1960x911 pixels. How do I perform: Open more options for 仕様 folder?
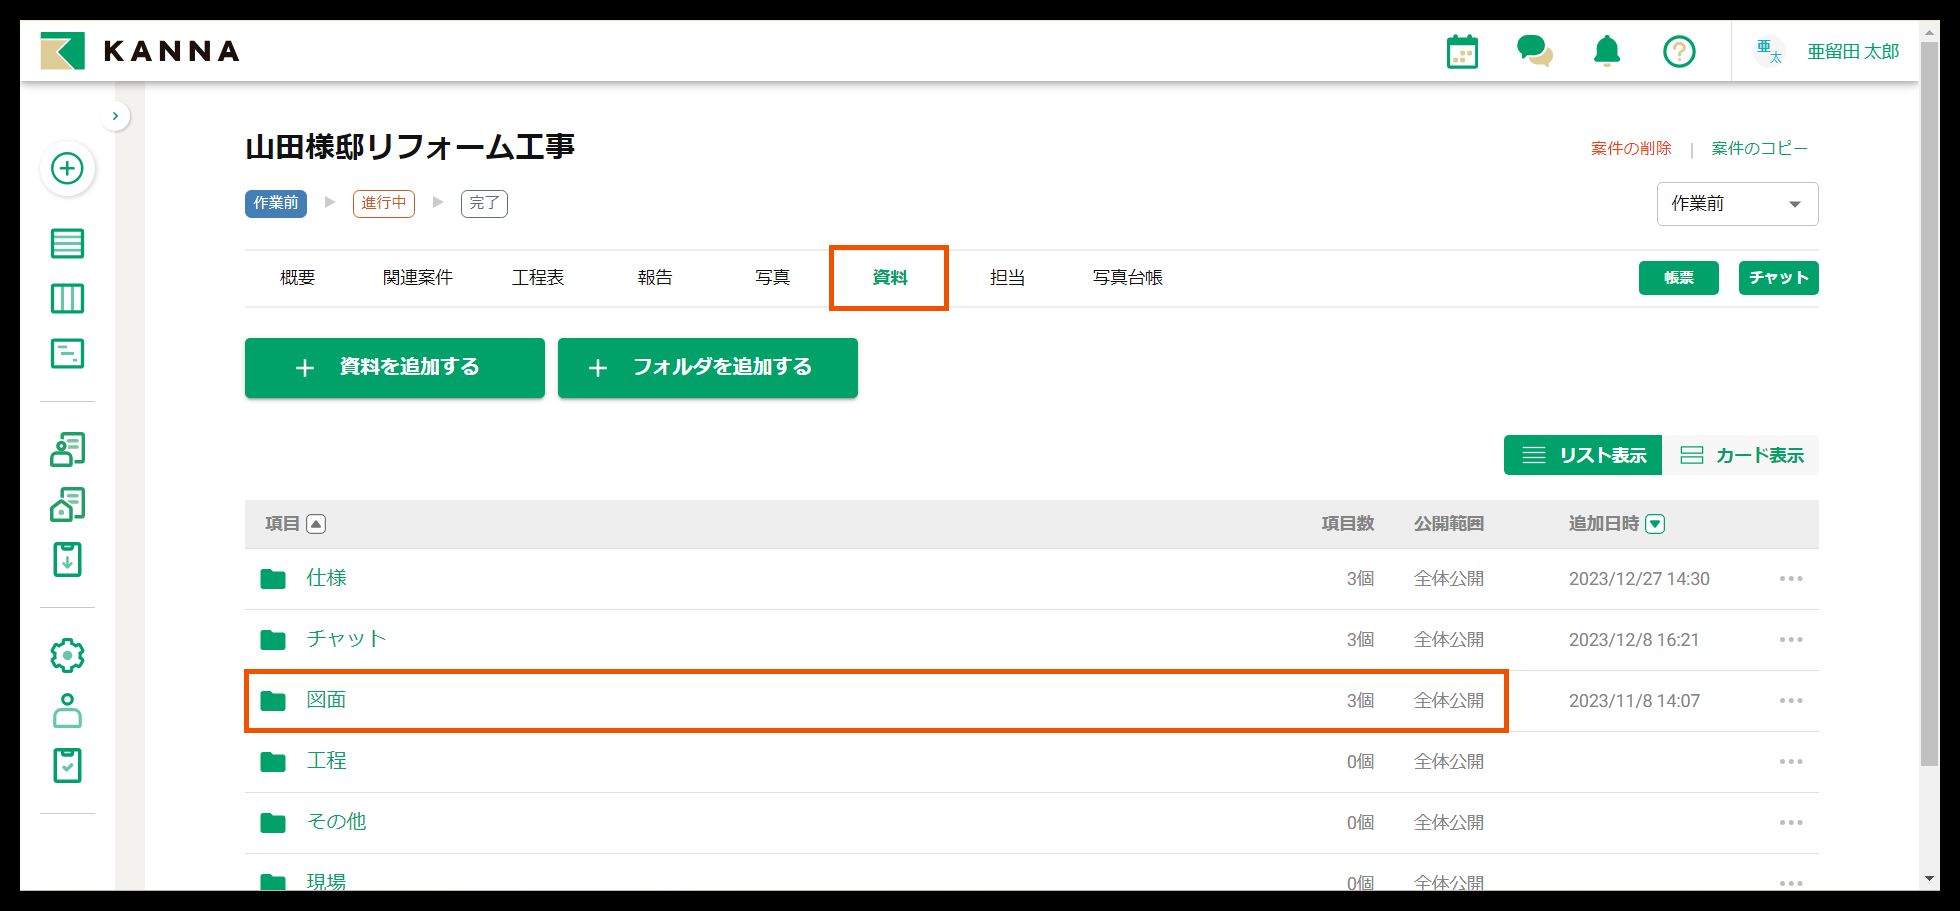1790,579
